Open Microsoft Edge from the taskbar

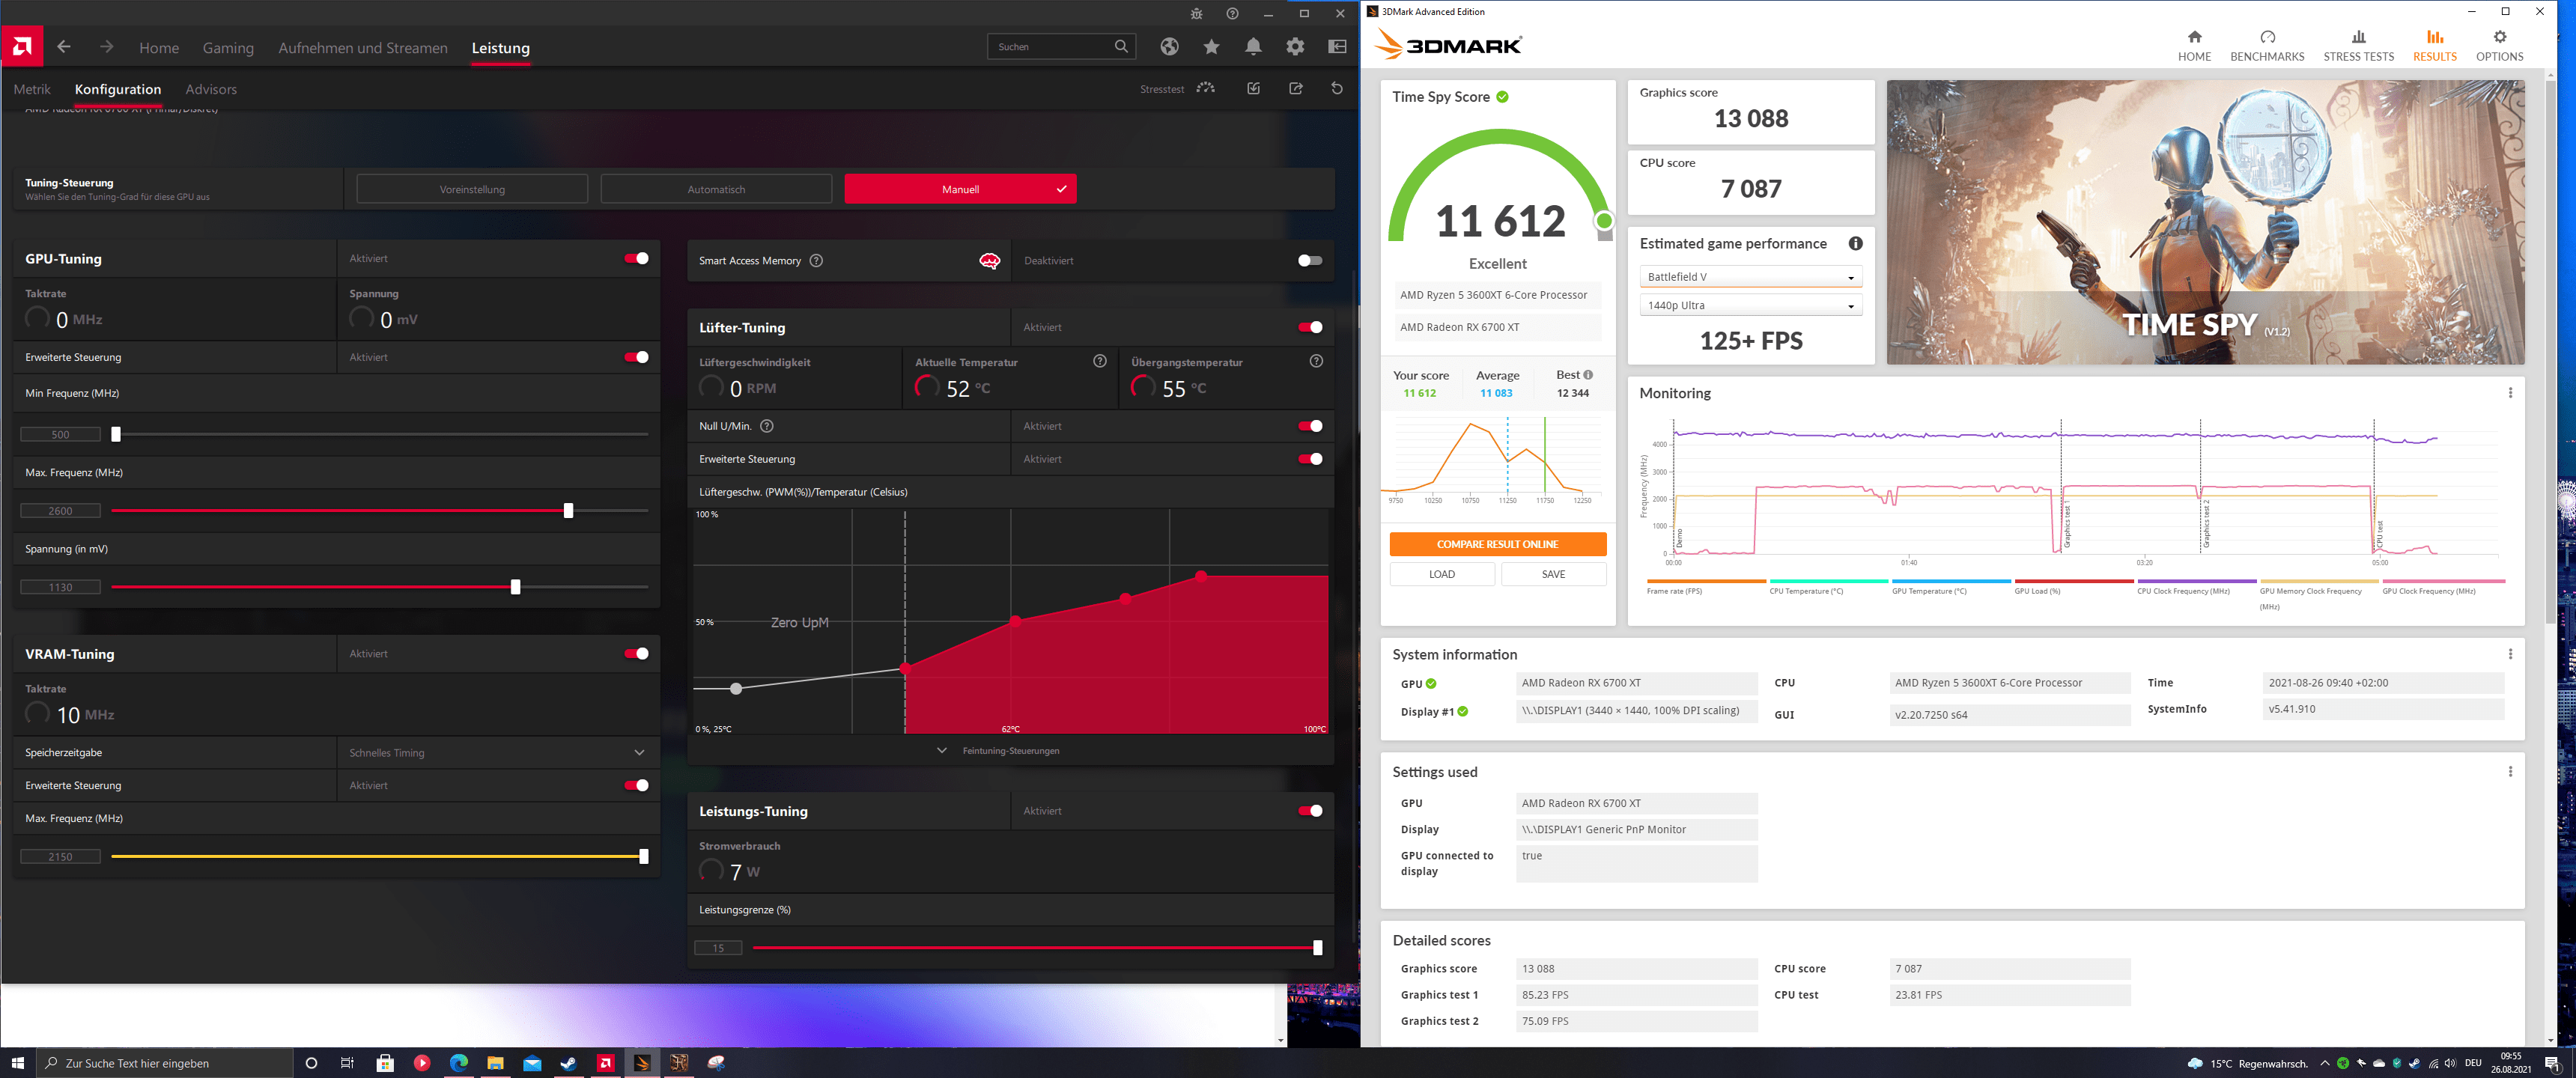459,1063
